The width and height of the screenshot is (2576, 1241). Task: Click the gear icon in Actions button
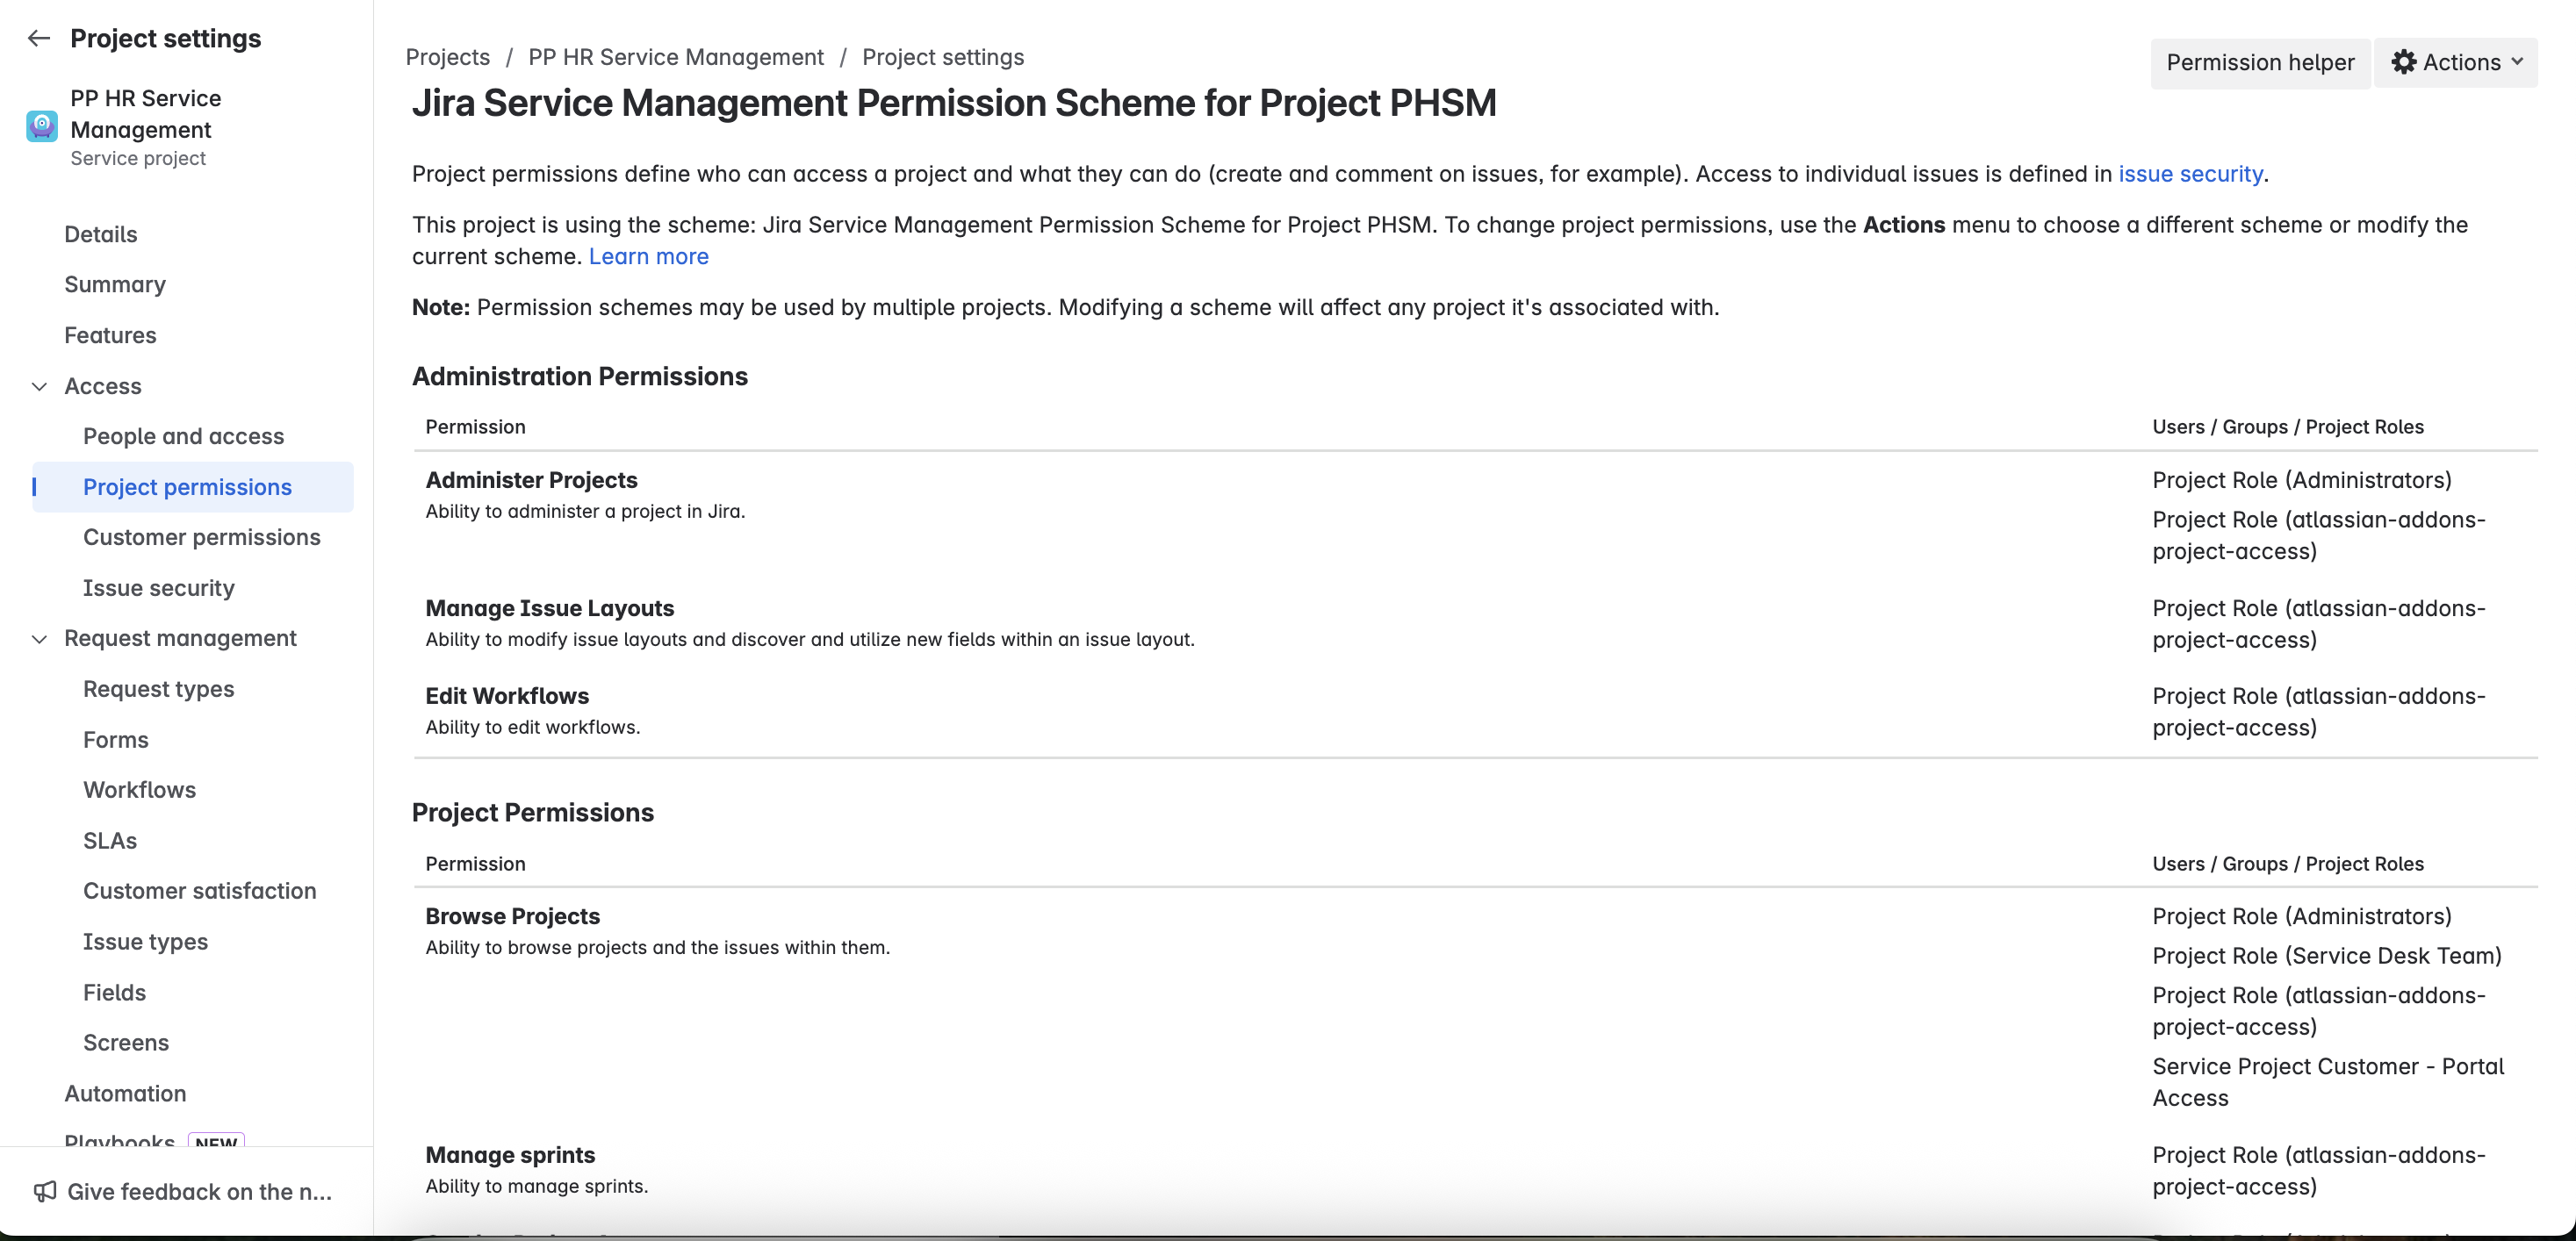point(2403,62)
